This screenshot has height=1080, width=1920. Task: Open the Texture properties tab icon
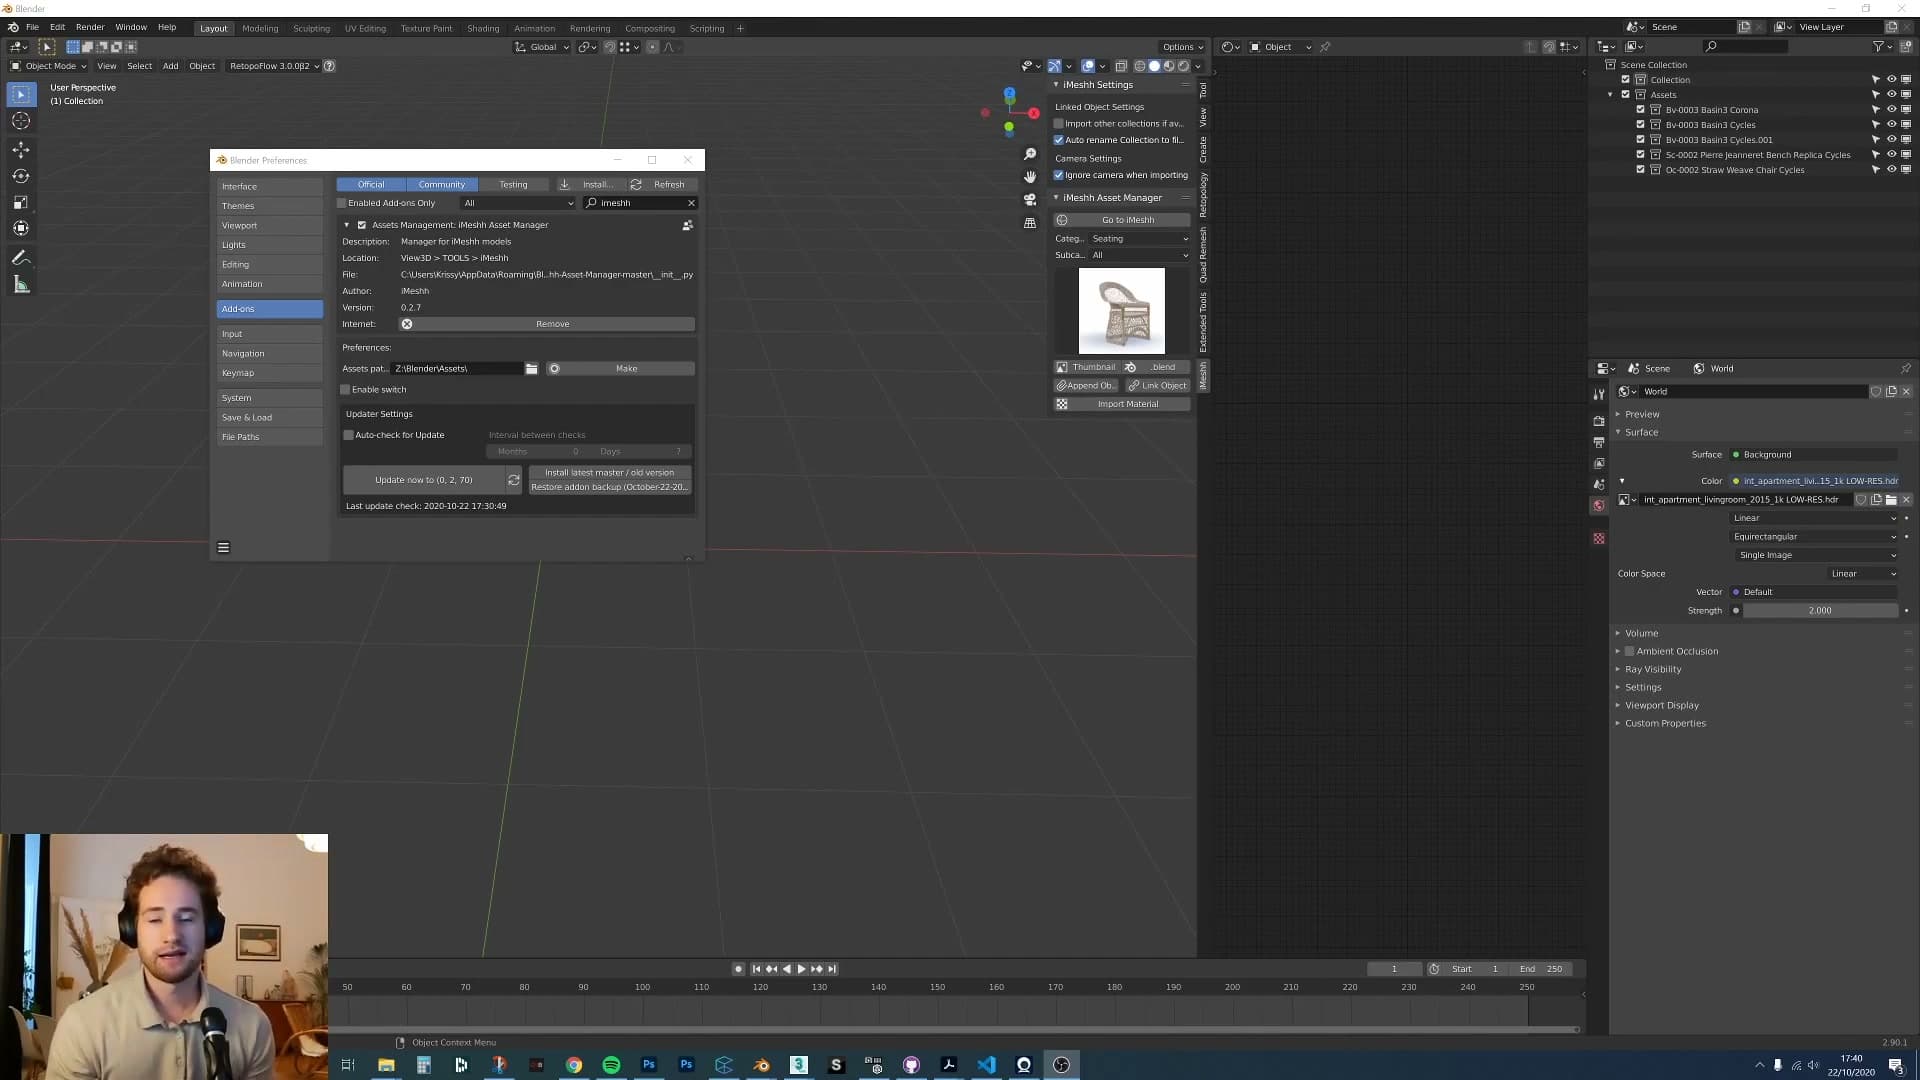pos(1599,539)
